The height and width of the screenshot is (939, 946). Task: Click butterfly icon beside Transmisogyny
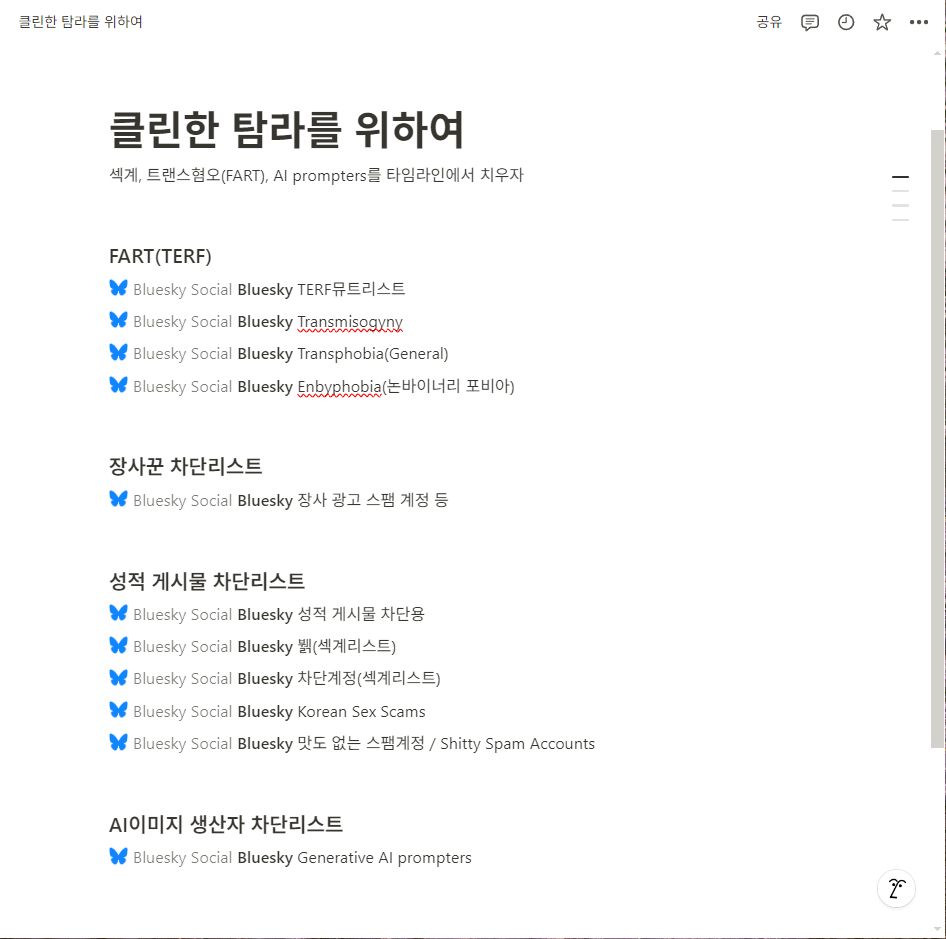click(118, 320)
